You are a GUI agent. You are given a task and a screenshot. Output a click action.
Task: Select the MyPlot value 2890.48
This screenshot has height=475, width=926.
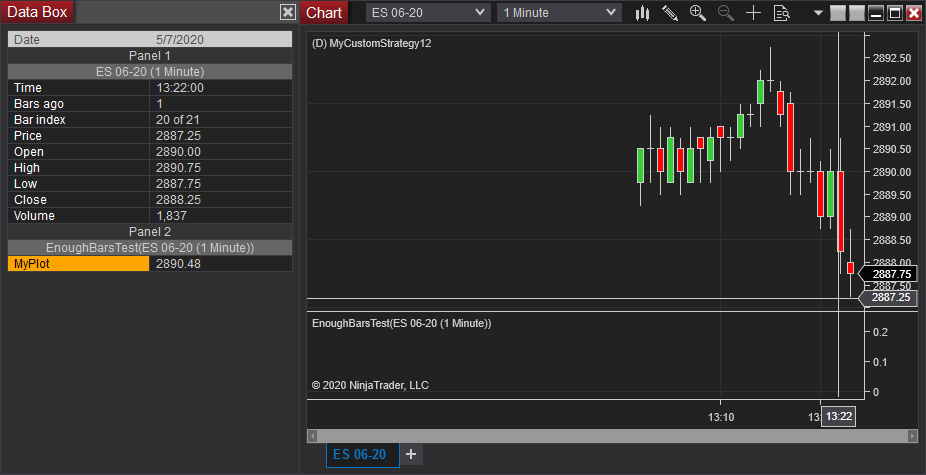(178, 263)
